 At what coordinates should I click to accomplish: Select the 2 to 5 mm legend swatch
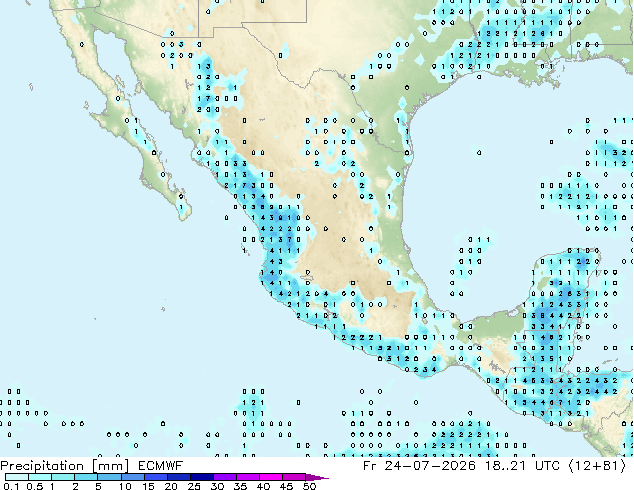[86, 477]
